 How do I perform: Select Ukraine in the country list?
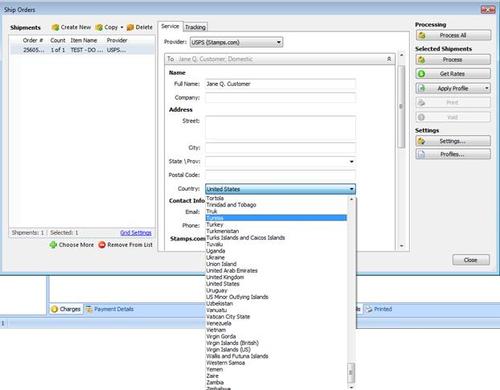[276, 257]
